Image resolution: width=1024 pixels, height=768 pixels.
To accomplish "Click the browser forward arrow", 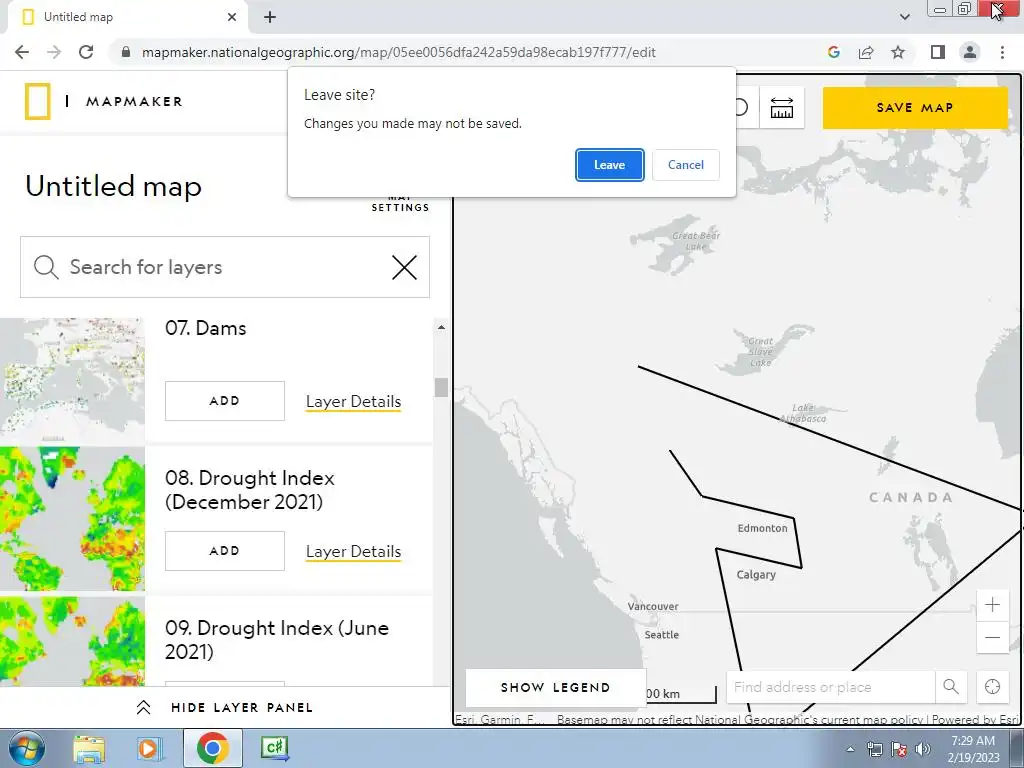I will click(x=54, y=52).
